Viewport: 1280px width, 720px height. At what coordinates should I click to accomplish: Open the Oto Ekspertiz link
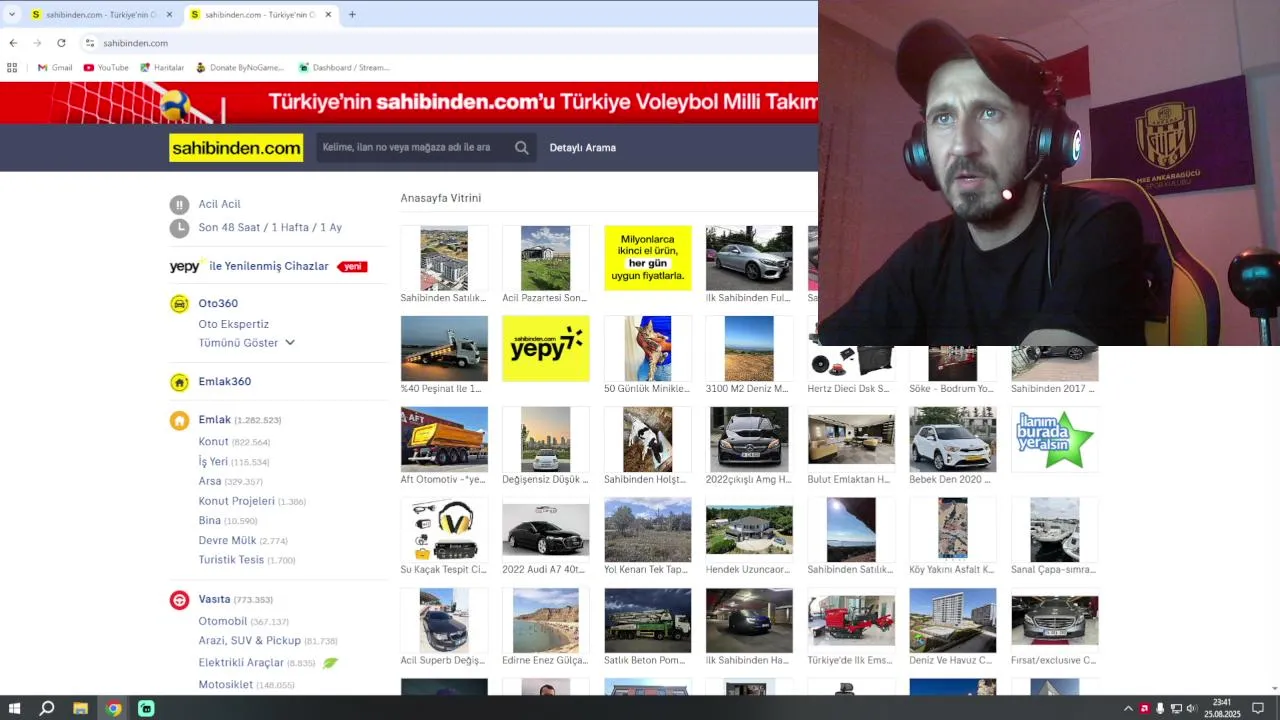(x=233, y=324)
